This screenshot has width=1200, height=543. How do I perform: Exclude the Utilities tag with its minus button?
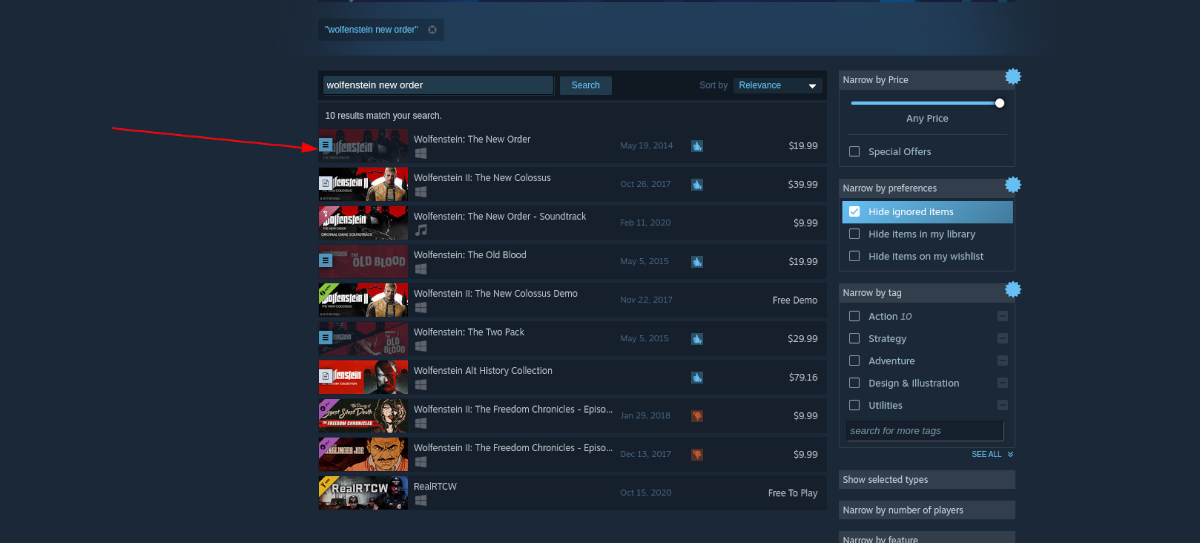click(1002, 405)
